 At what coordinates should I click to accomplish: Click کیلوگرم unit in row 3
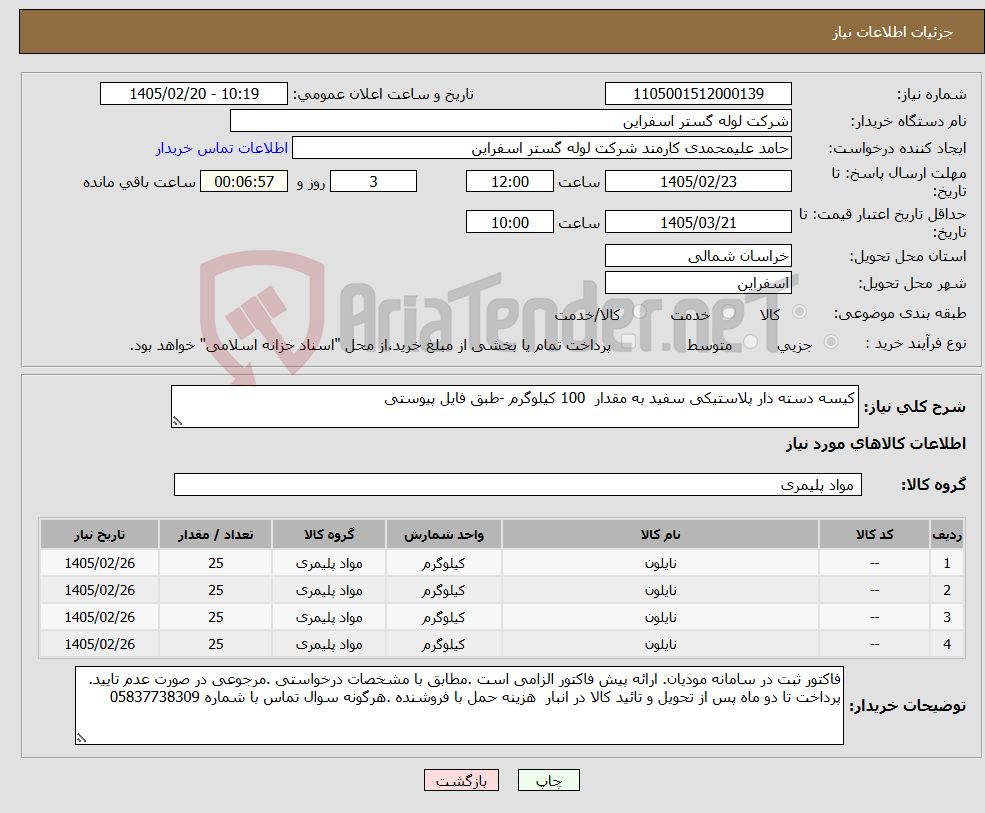click(444, 618)
